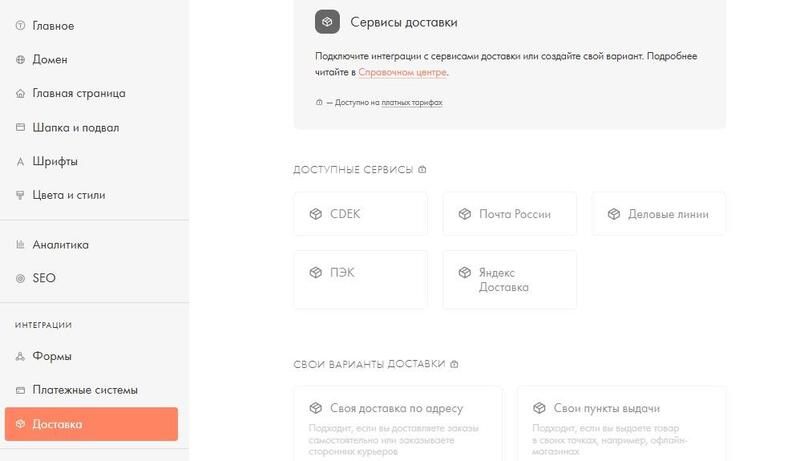Click the box icon on Яндекс Доставка card
The image size is (800, 461).
465,273
